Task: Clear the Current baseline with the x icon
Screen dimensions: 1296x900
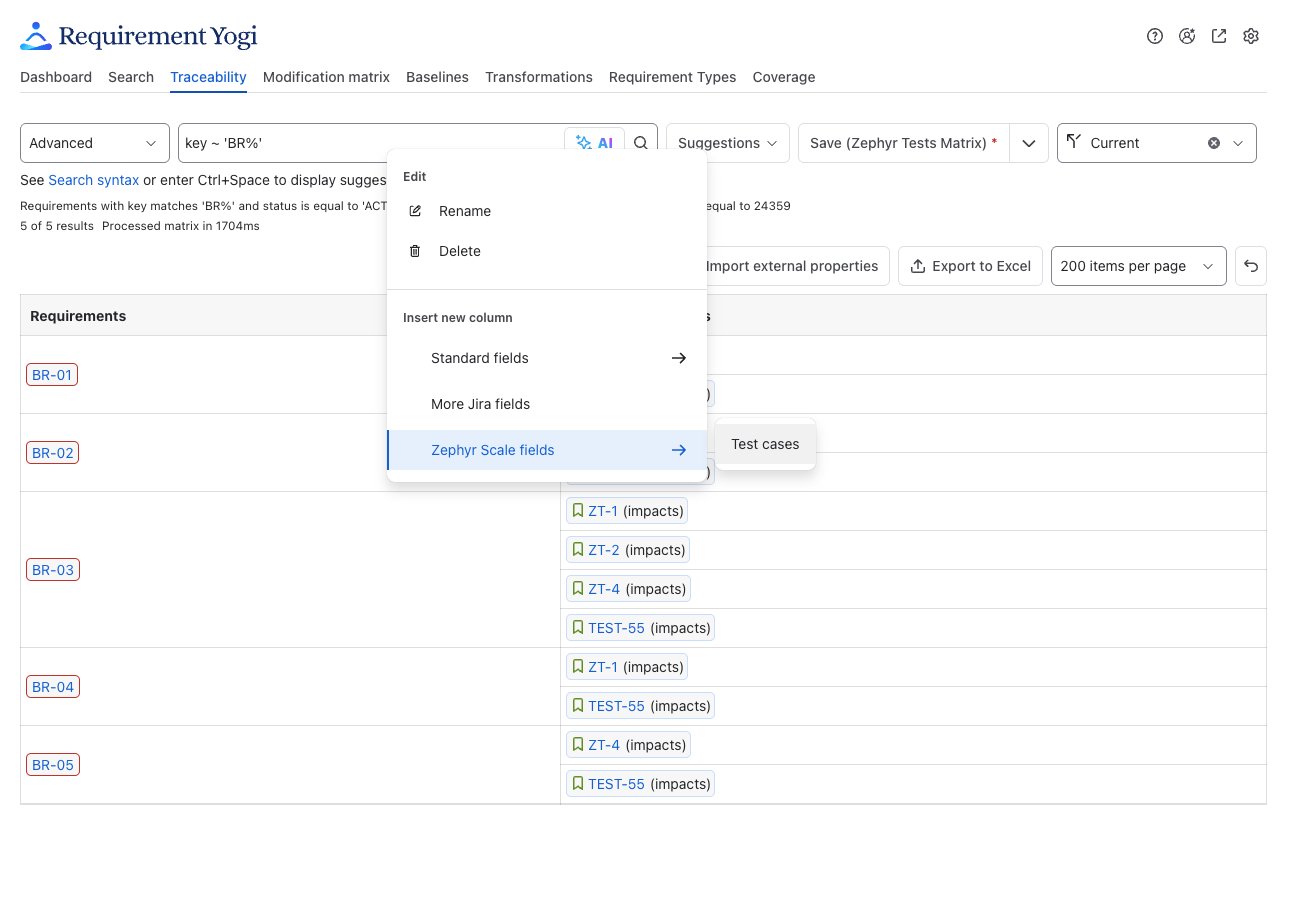Action: pyautogui.click(x=1214, y=143)
